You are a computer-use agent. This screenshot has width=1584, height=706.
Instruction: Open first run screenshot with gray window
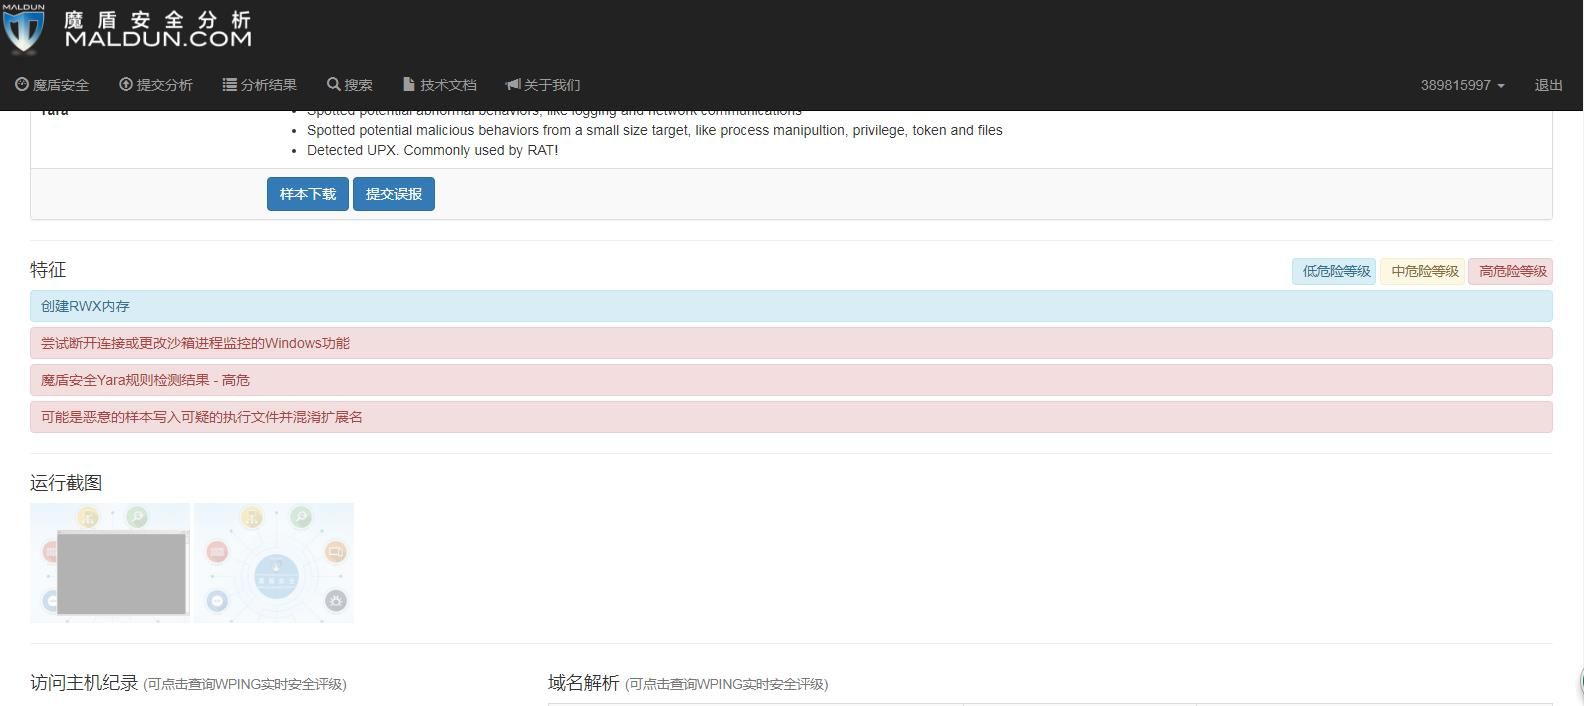pyautogui.click(x=110, y=563)
